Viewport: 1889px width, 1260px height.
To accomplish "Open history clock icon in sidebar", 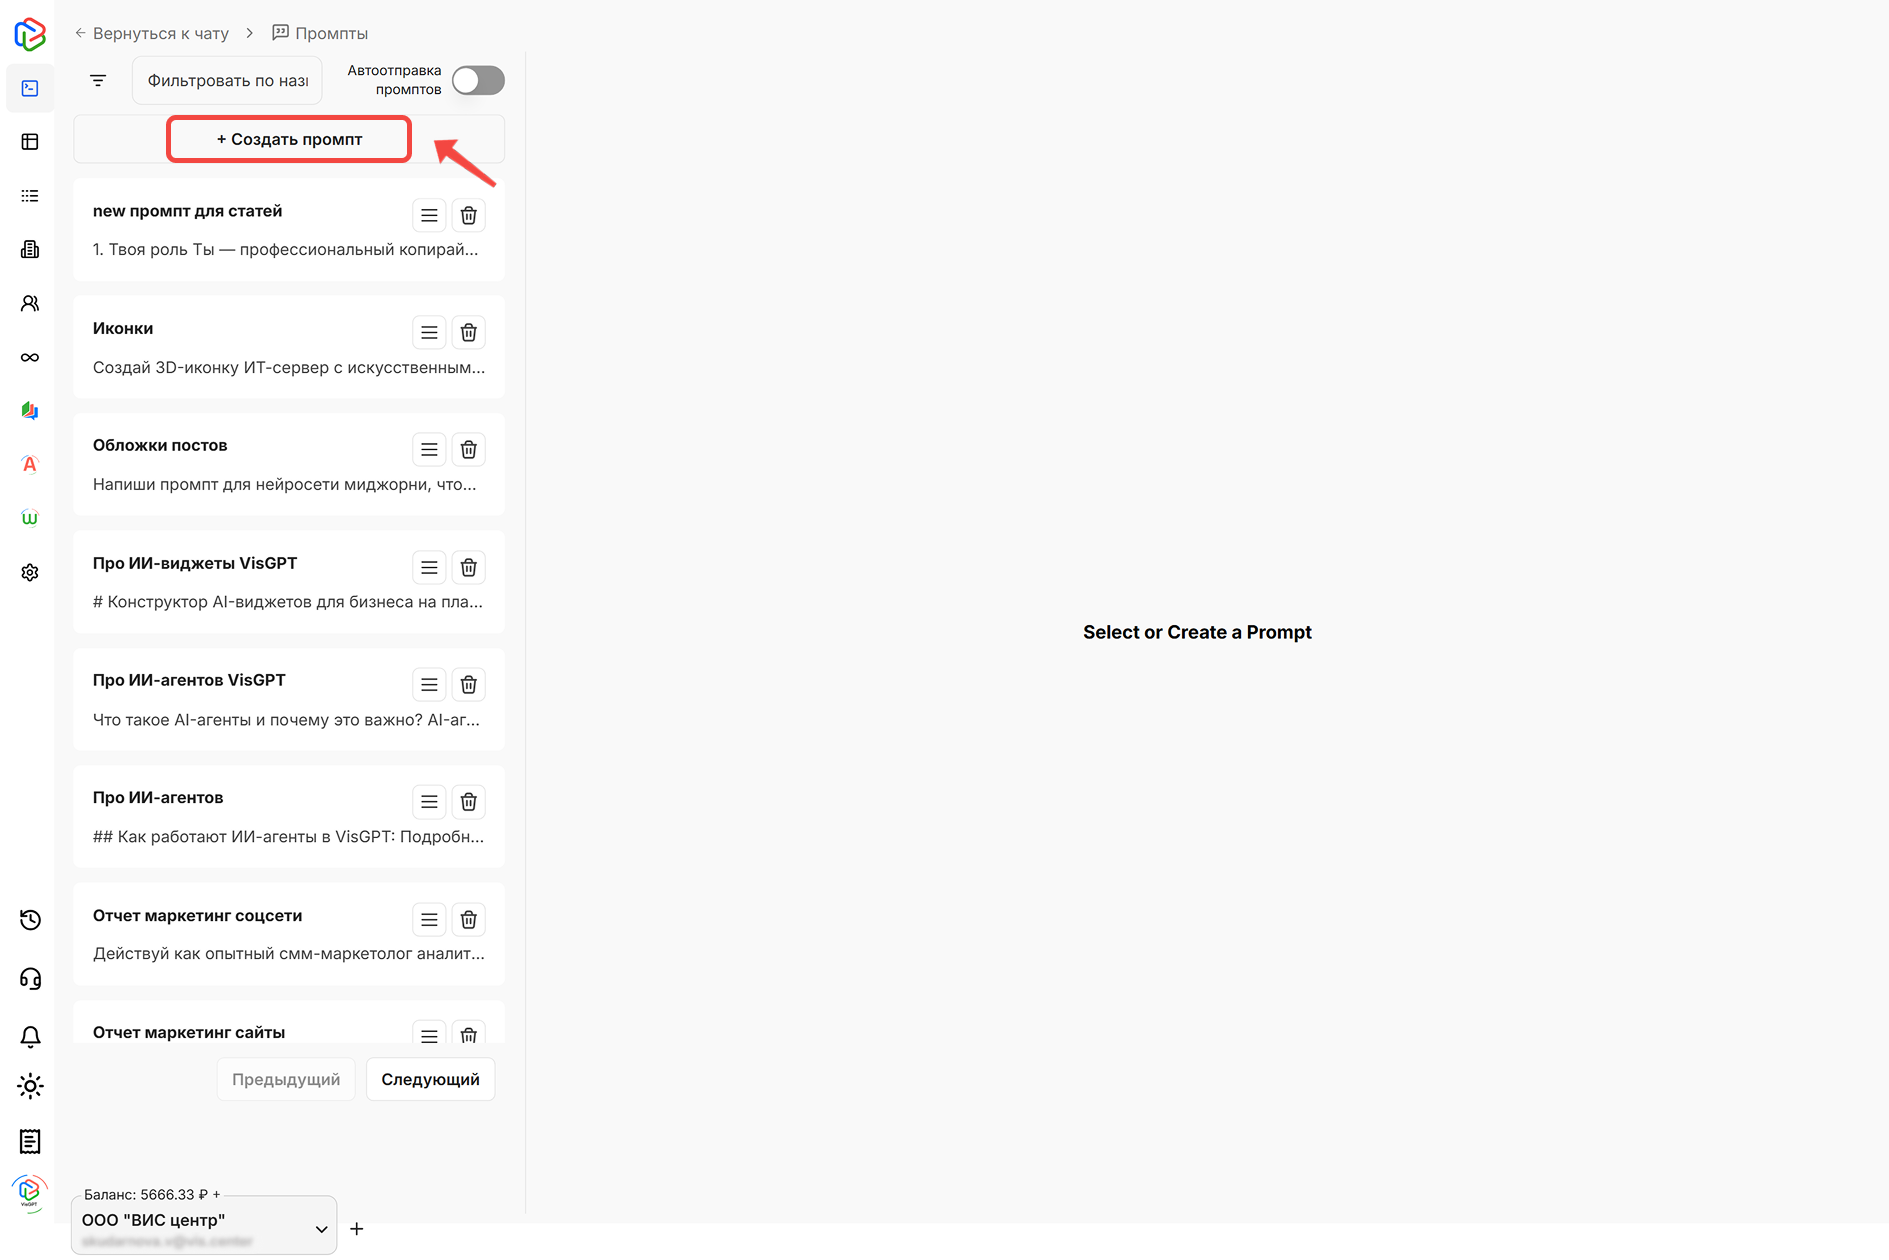I will tap(30, 920).
